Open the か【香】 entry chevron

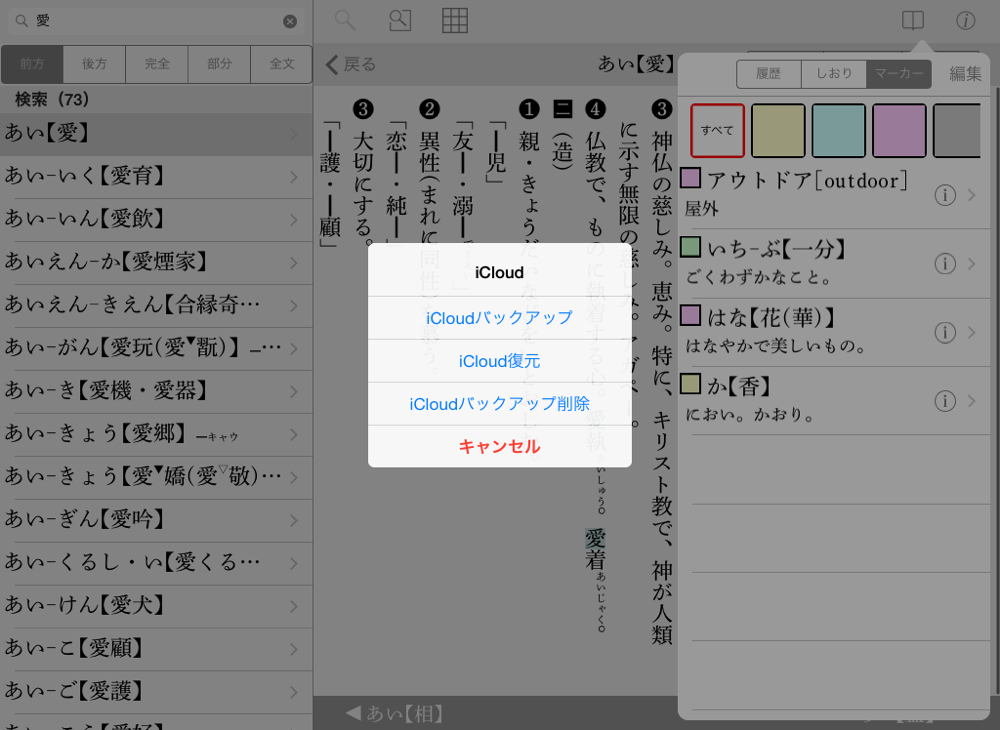coord(972,401)
